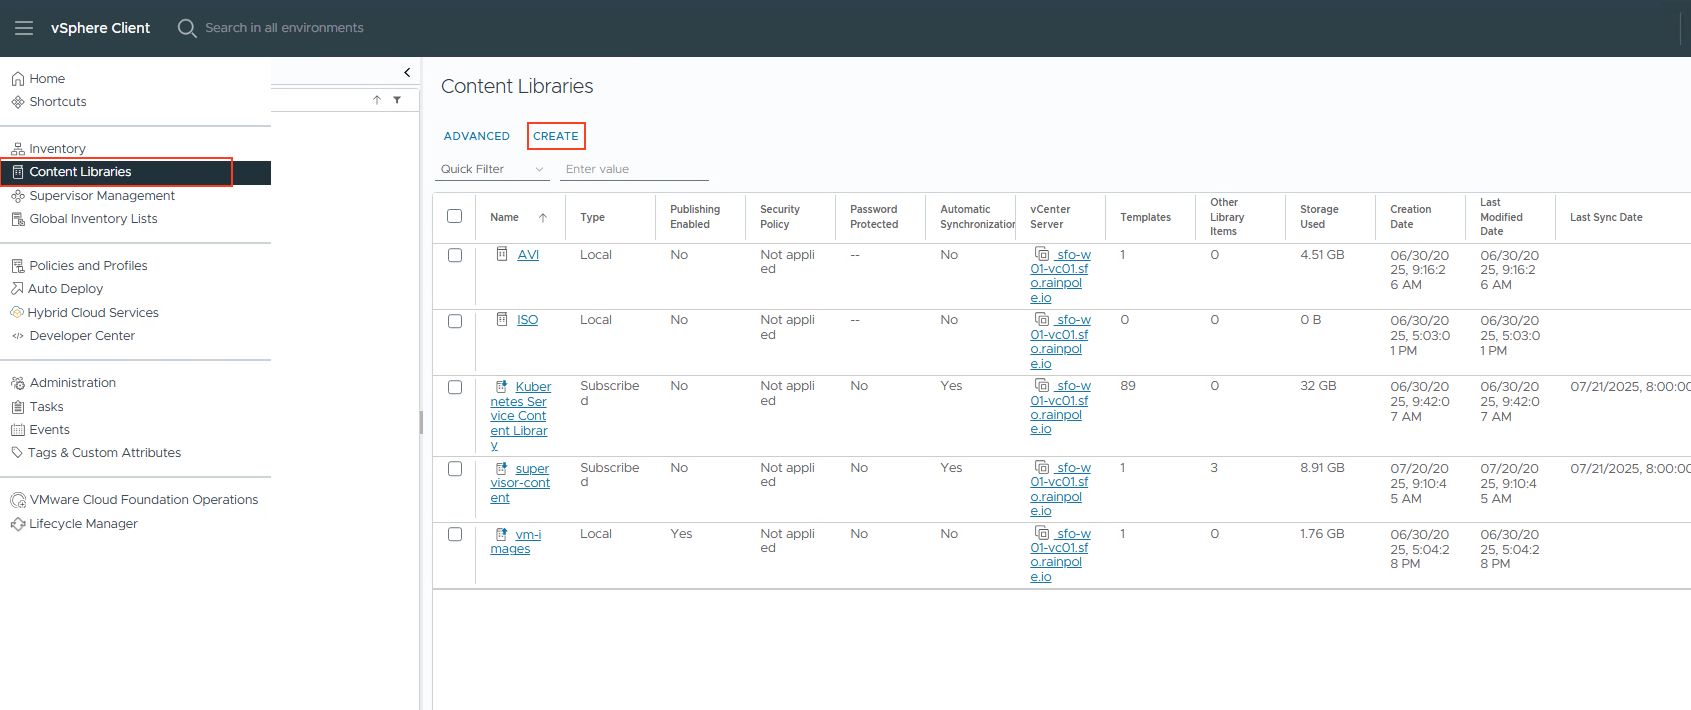Open the Quick Filter dropdown

click(x=492, y=170)
